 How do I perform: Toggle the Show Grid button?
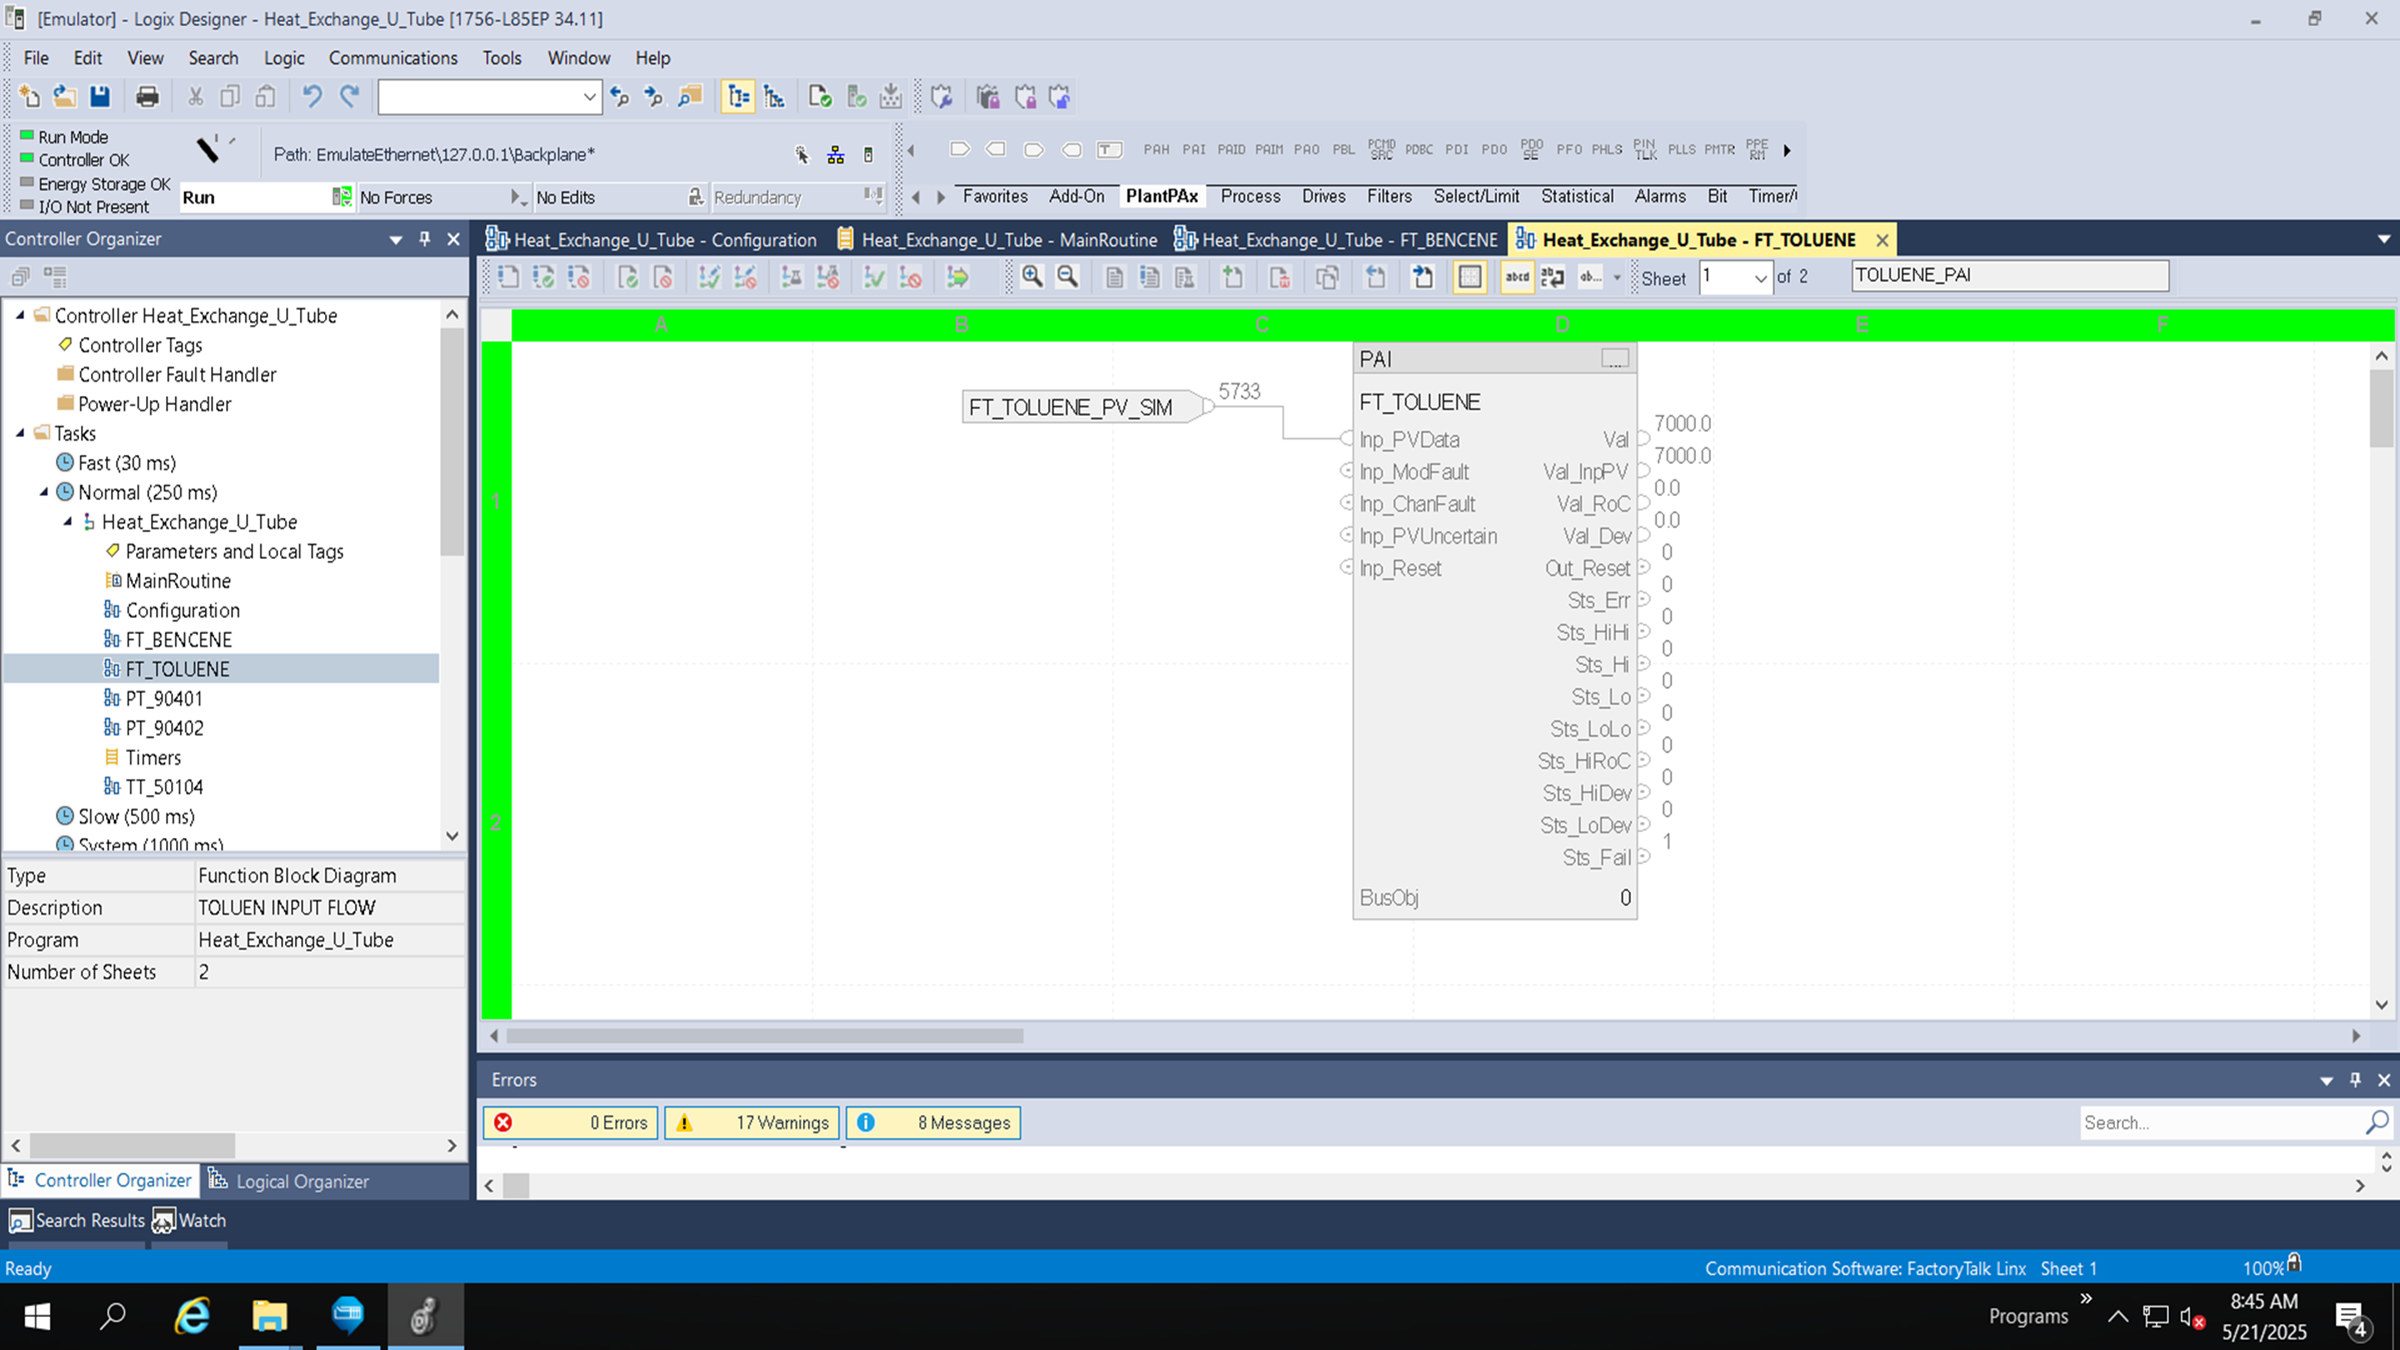coord(1470,277)
